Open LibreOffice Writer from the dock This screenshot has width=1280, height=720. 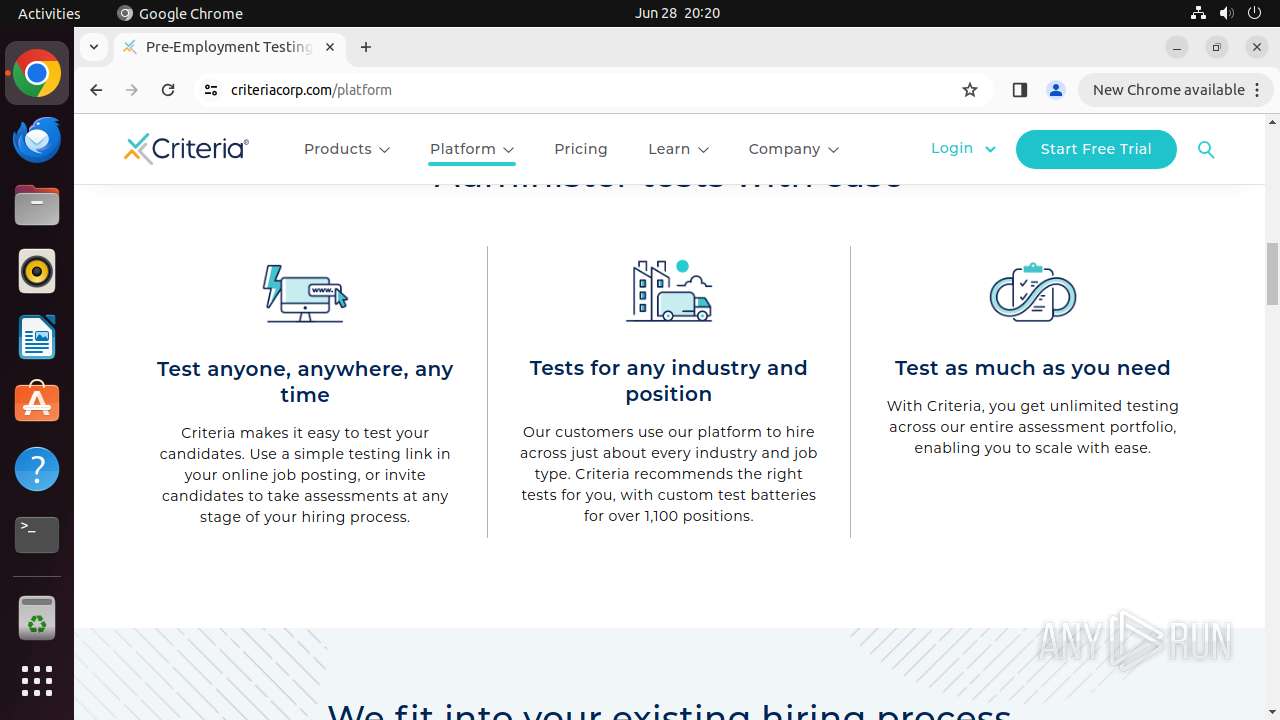pos(37,337)
